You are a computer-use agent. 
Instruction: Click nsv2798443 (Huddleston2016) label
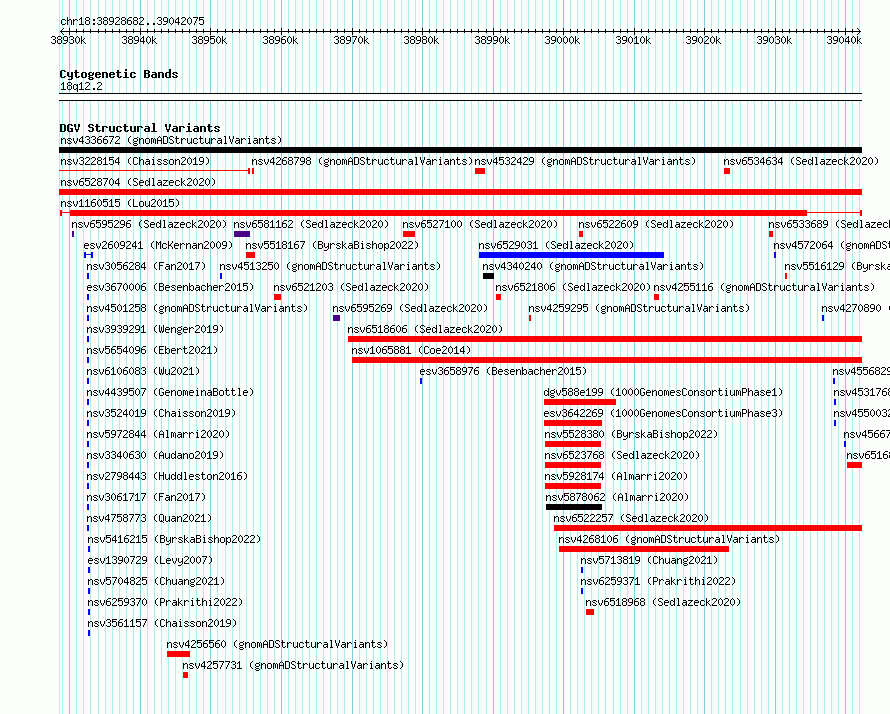point(167,476)
